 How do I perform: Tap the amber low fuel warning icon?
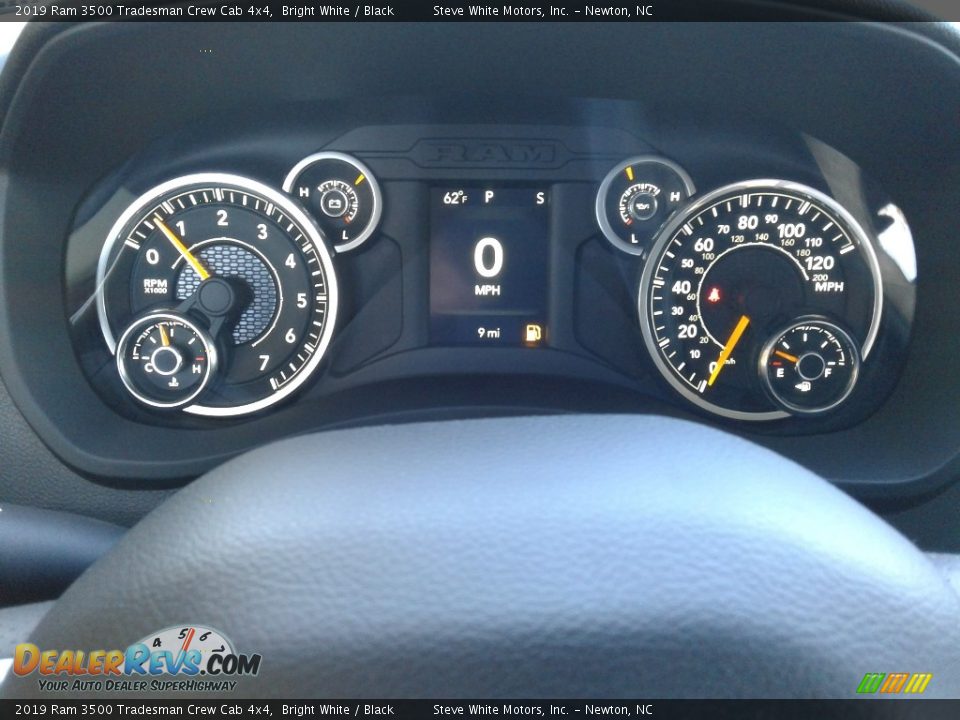(x=533, y=333)
